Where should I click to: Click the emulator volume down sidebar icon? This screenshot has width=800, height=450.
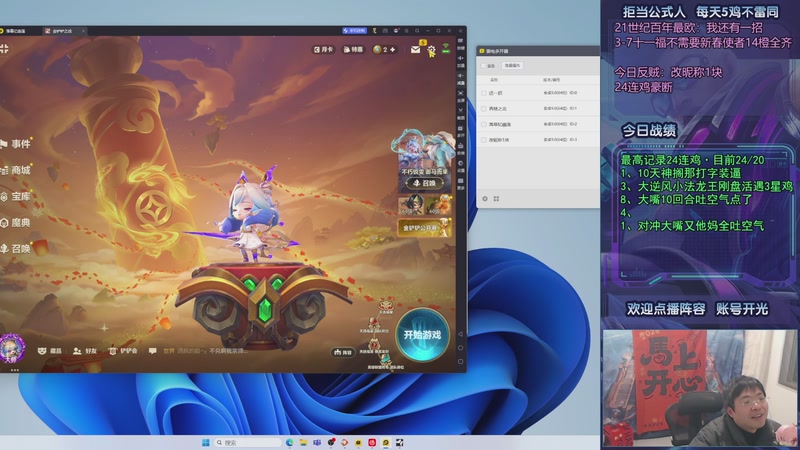point(461,78)
